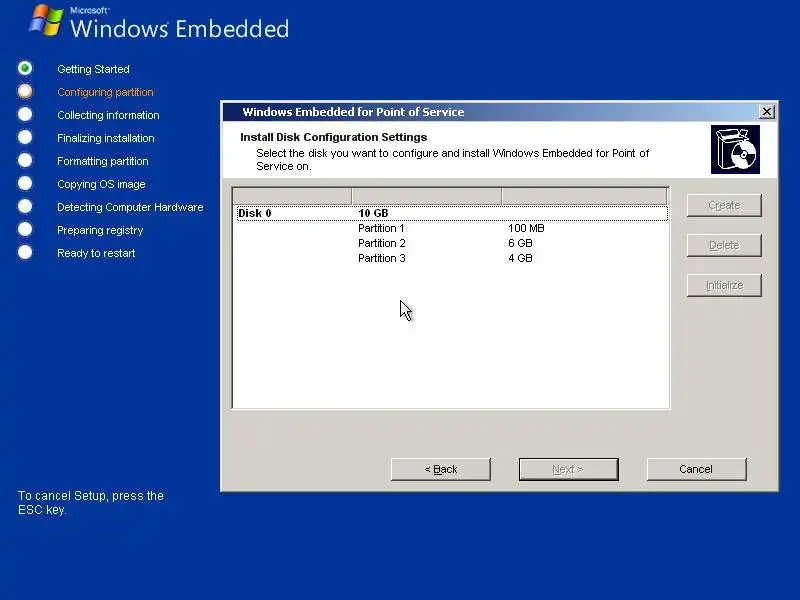Click the dialog title bar text
Image resolution: width=800 pixels, height=600 pixels.
353,112
